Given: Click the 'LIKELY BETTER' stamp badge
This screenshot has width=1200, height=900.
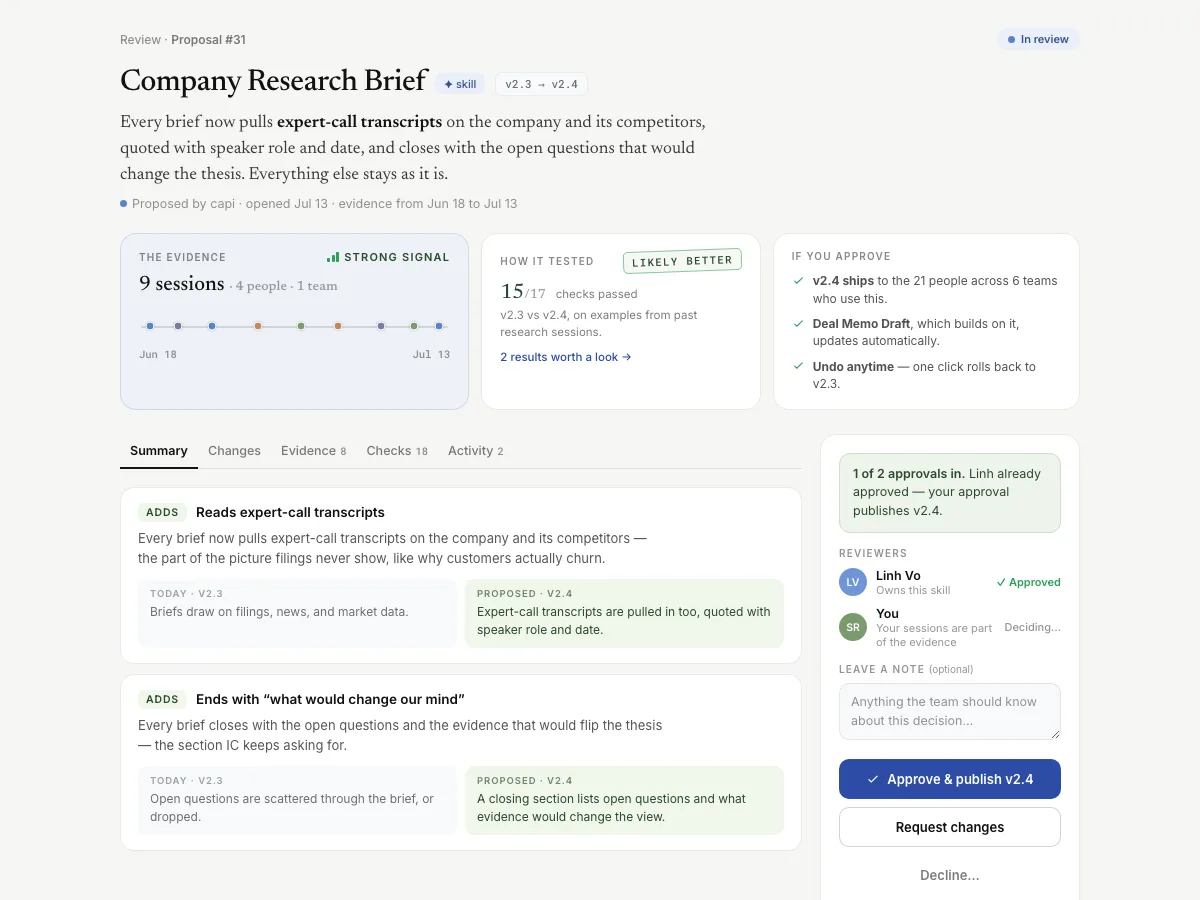Looking at the screenshot, I should point(683,261).
